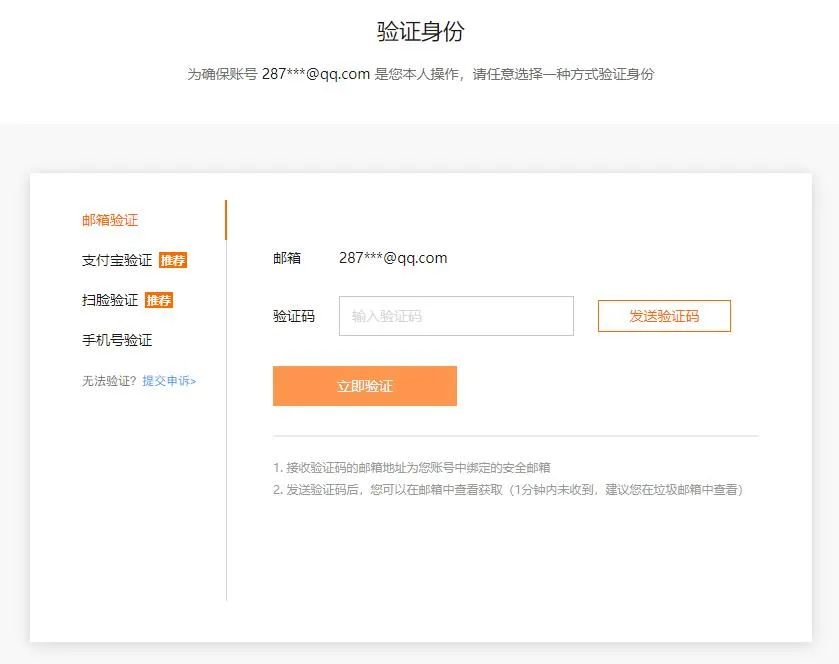The image size is (839, 664).
Task: Submit with the 立即验证 button
Action: point(365,386)
